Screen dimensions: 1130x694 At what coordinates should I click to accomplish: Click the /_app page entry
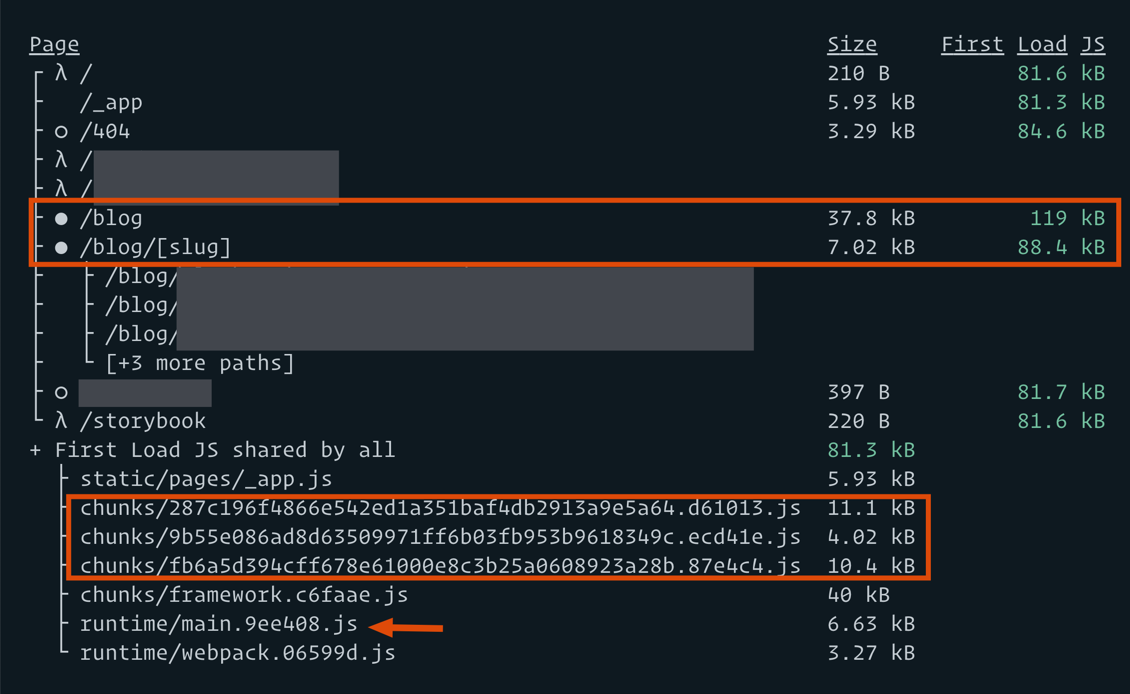[x=111, y=102]
